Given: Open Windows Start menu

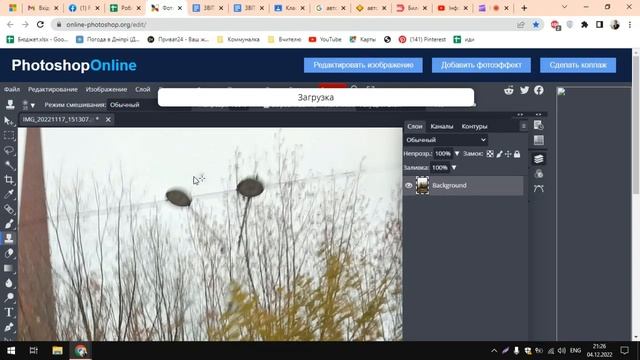Looking at the screenshot, I should pyautogui.click(x=11, y=351).
